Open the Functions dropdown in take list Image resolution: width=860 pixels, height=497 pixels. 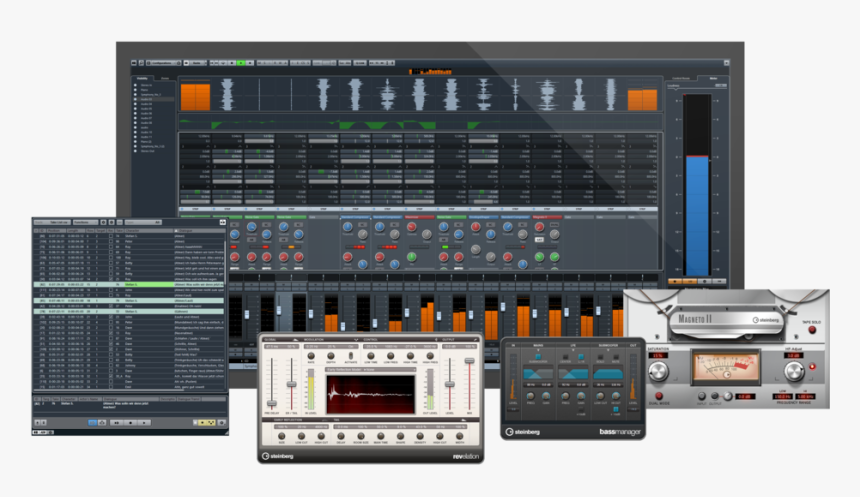[x=86, y=222]
